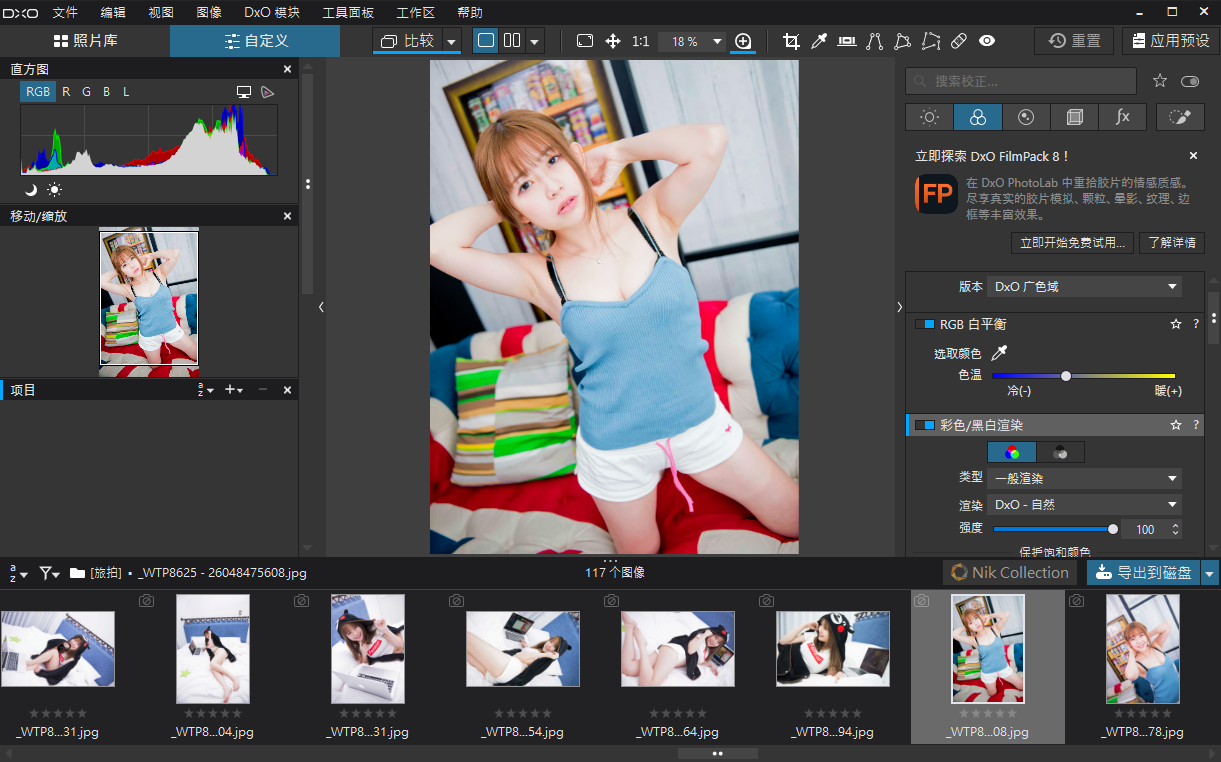Click the 导出到磁盘 button

[x=1142, y=573]
